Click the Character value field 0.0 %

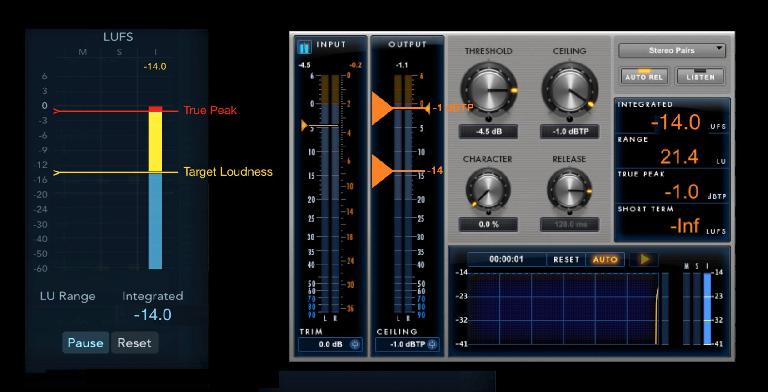[488, 224]
